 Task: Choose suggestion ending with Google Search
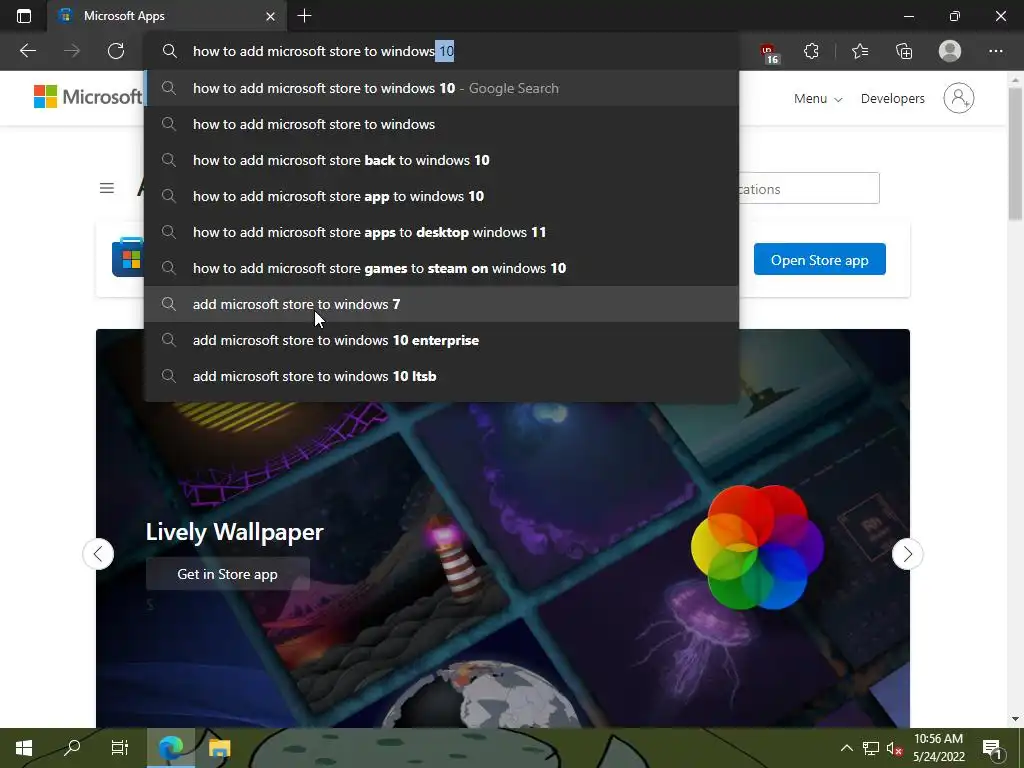tap(441, 88)
